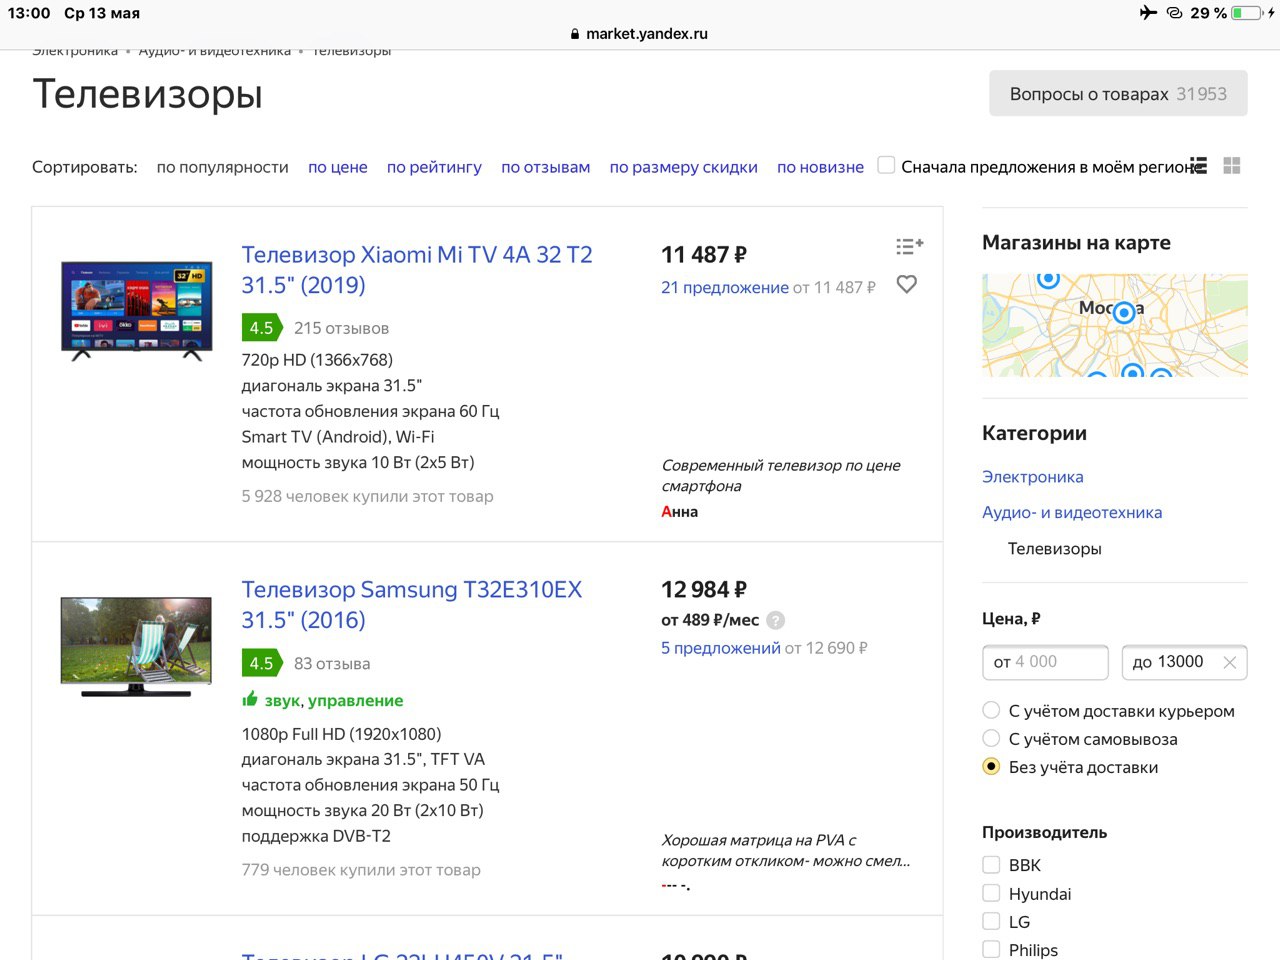This screenshot has height=960, width=1280.
Task: Select price with courier delivery
Action: click(x=991, y=710)
